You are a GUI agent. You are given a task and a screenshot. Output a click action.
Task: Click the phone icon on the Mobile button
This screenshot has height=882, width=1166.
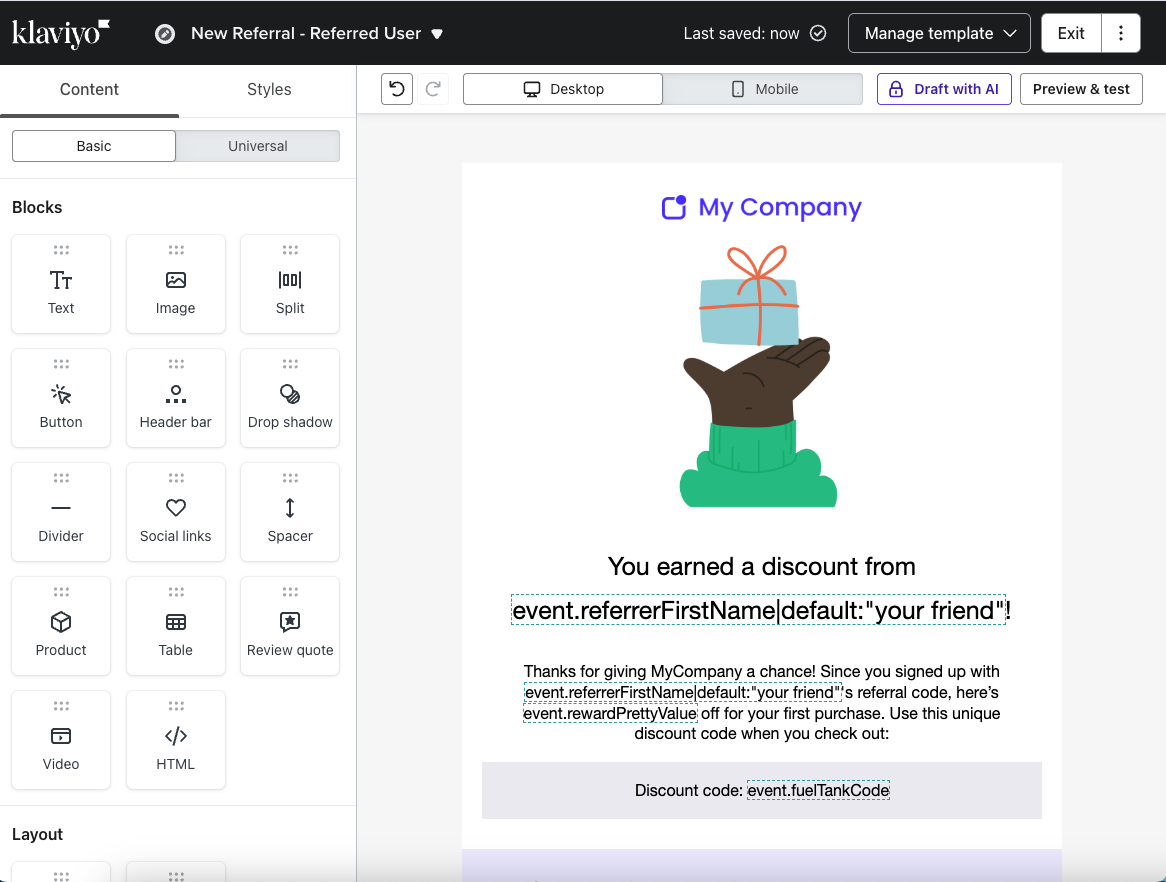738,89
